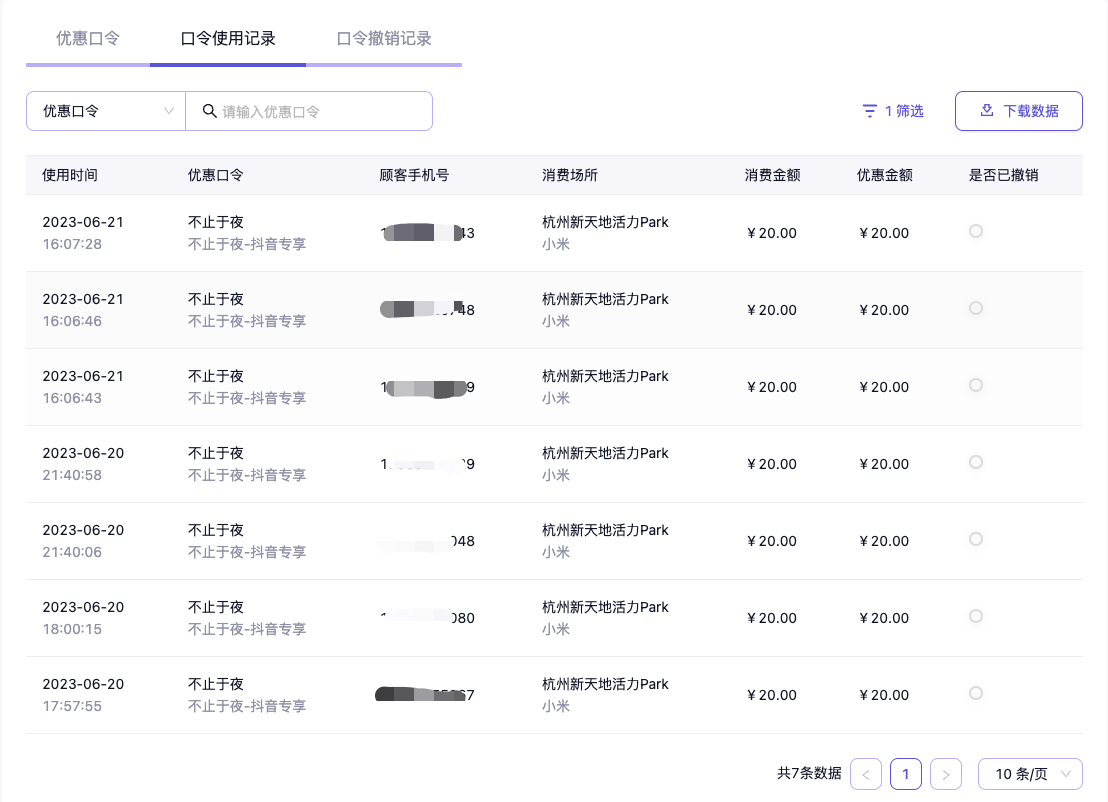
Task: Toggle revoked radio for 21:40:58 record
Action: (976, 462)
